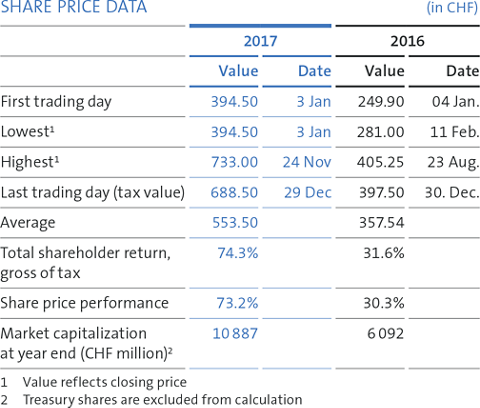This screenshot has height=408, width=480.
Task: Select the 2017 Value subheader
Action: pyautogui.click(x=238, y=71)
